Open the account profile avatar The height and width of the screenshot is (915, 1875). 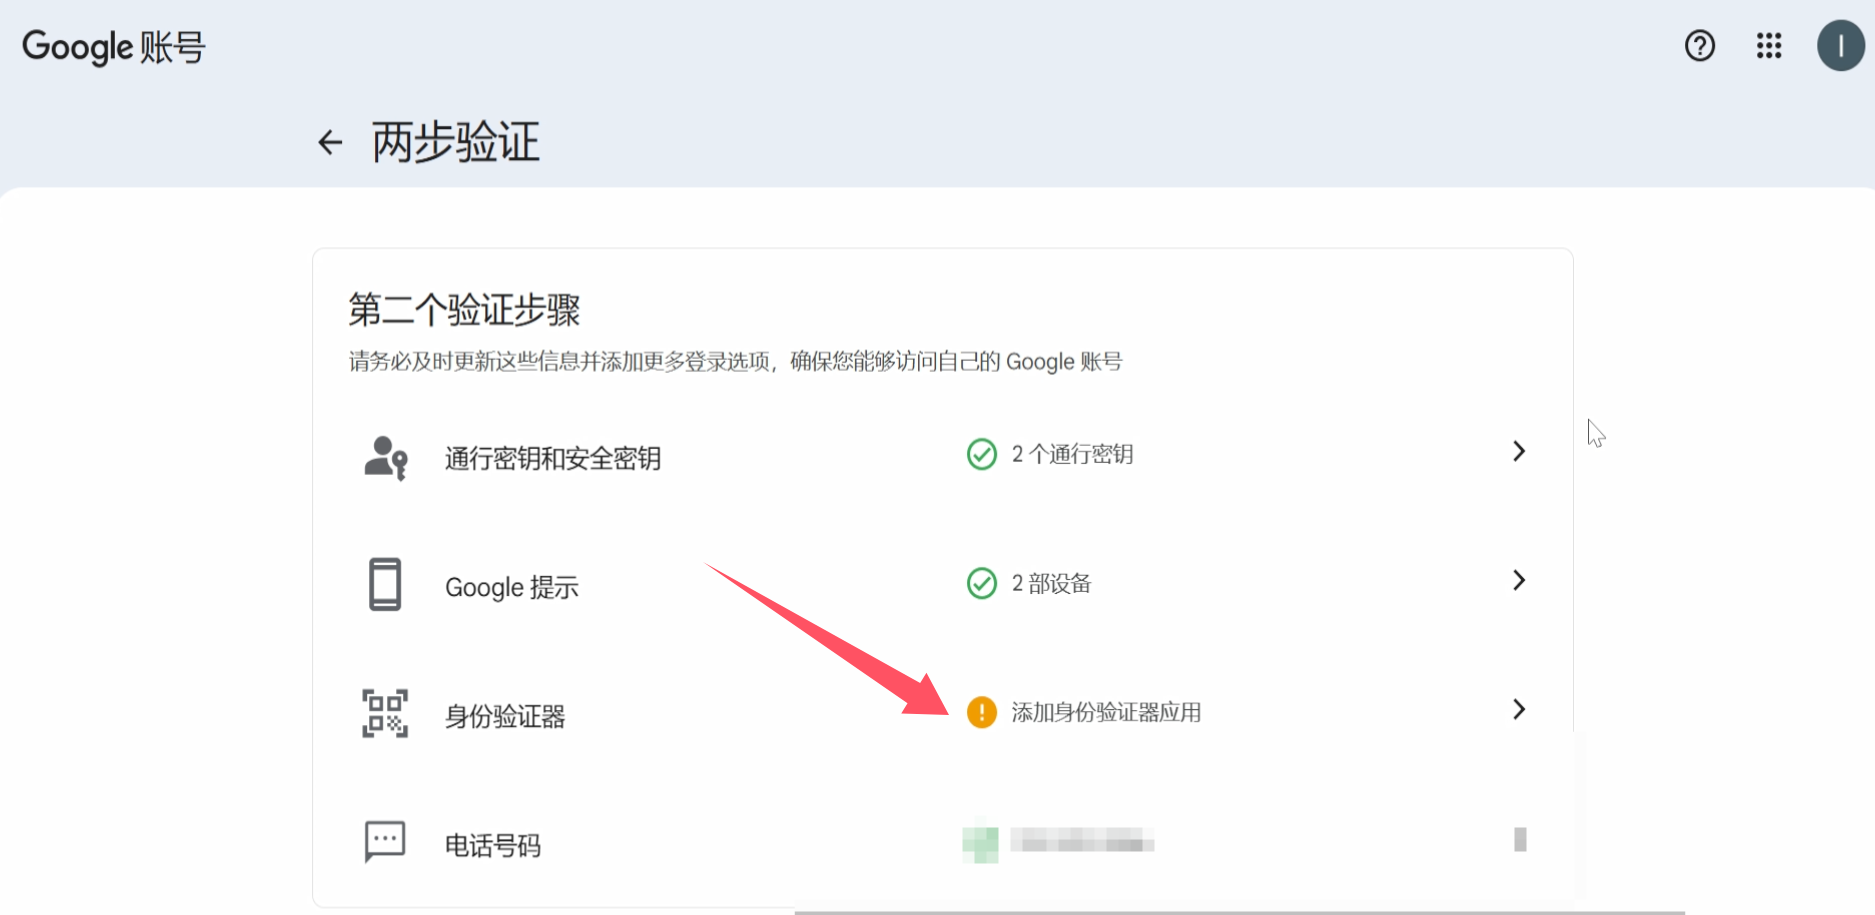pyautogui.click(x=1840, y=46)
